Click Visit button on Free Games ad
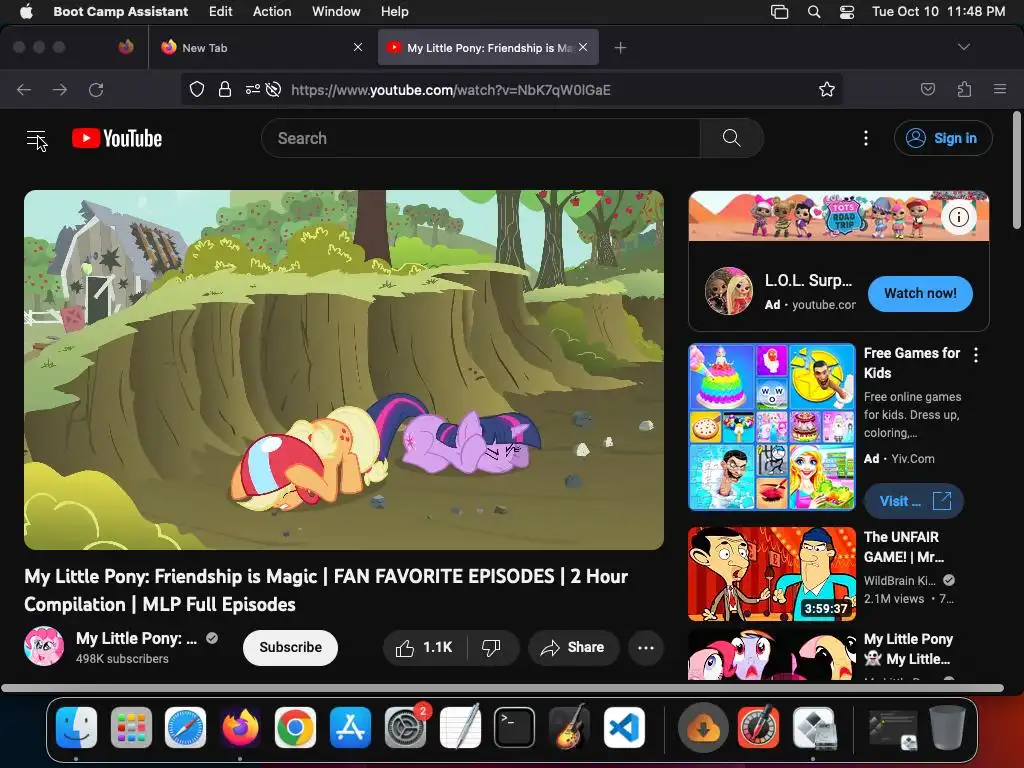This screenshot has width=1024, height=768. [x=914, y=501]
